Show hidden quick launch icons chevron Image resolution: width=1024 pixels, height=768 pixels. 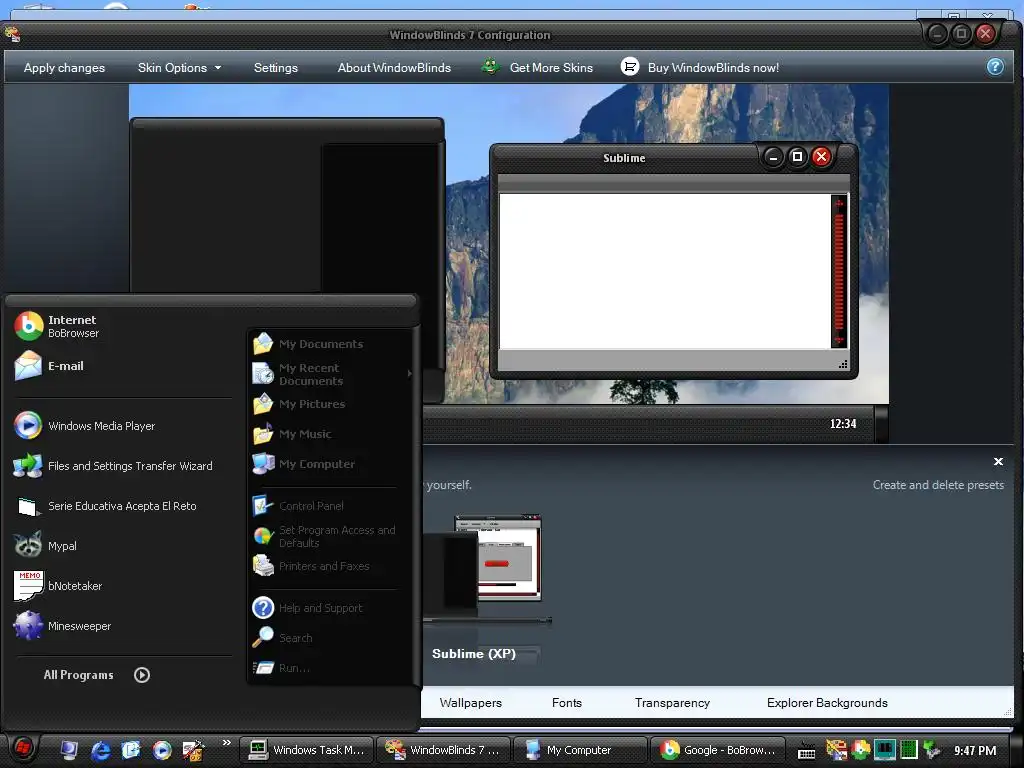point(227,743)
